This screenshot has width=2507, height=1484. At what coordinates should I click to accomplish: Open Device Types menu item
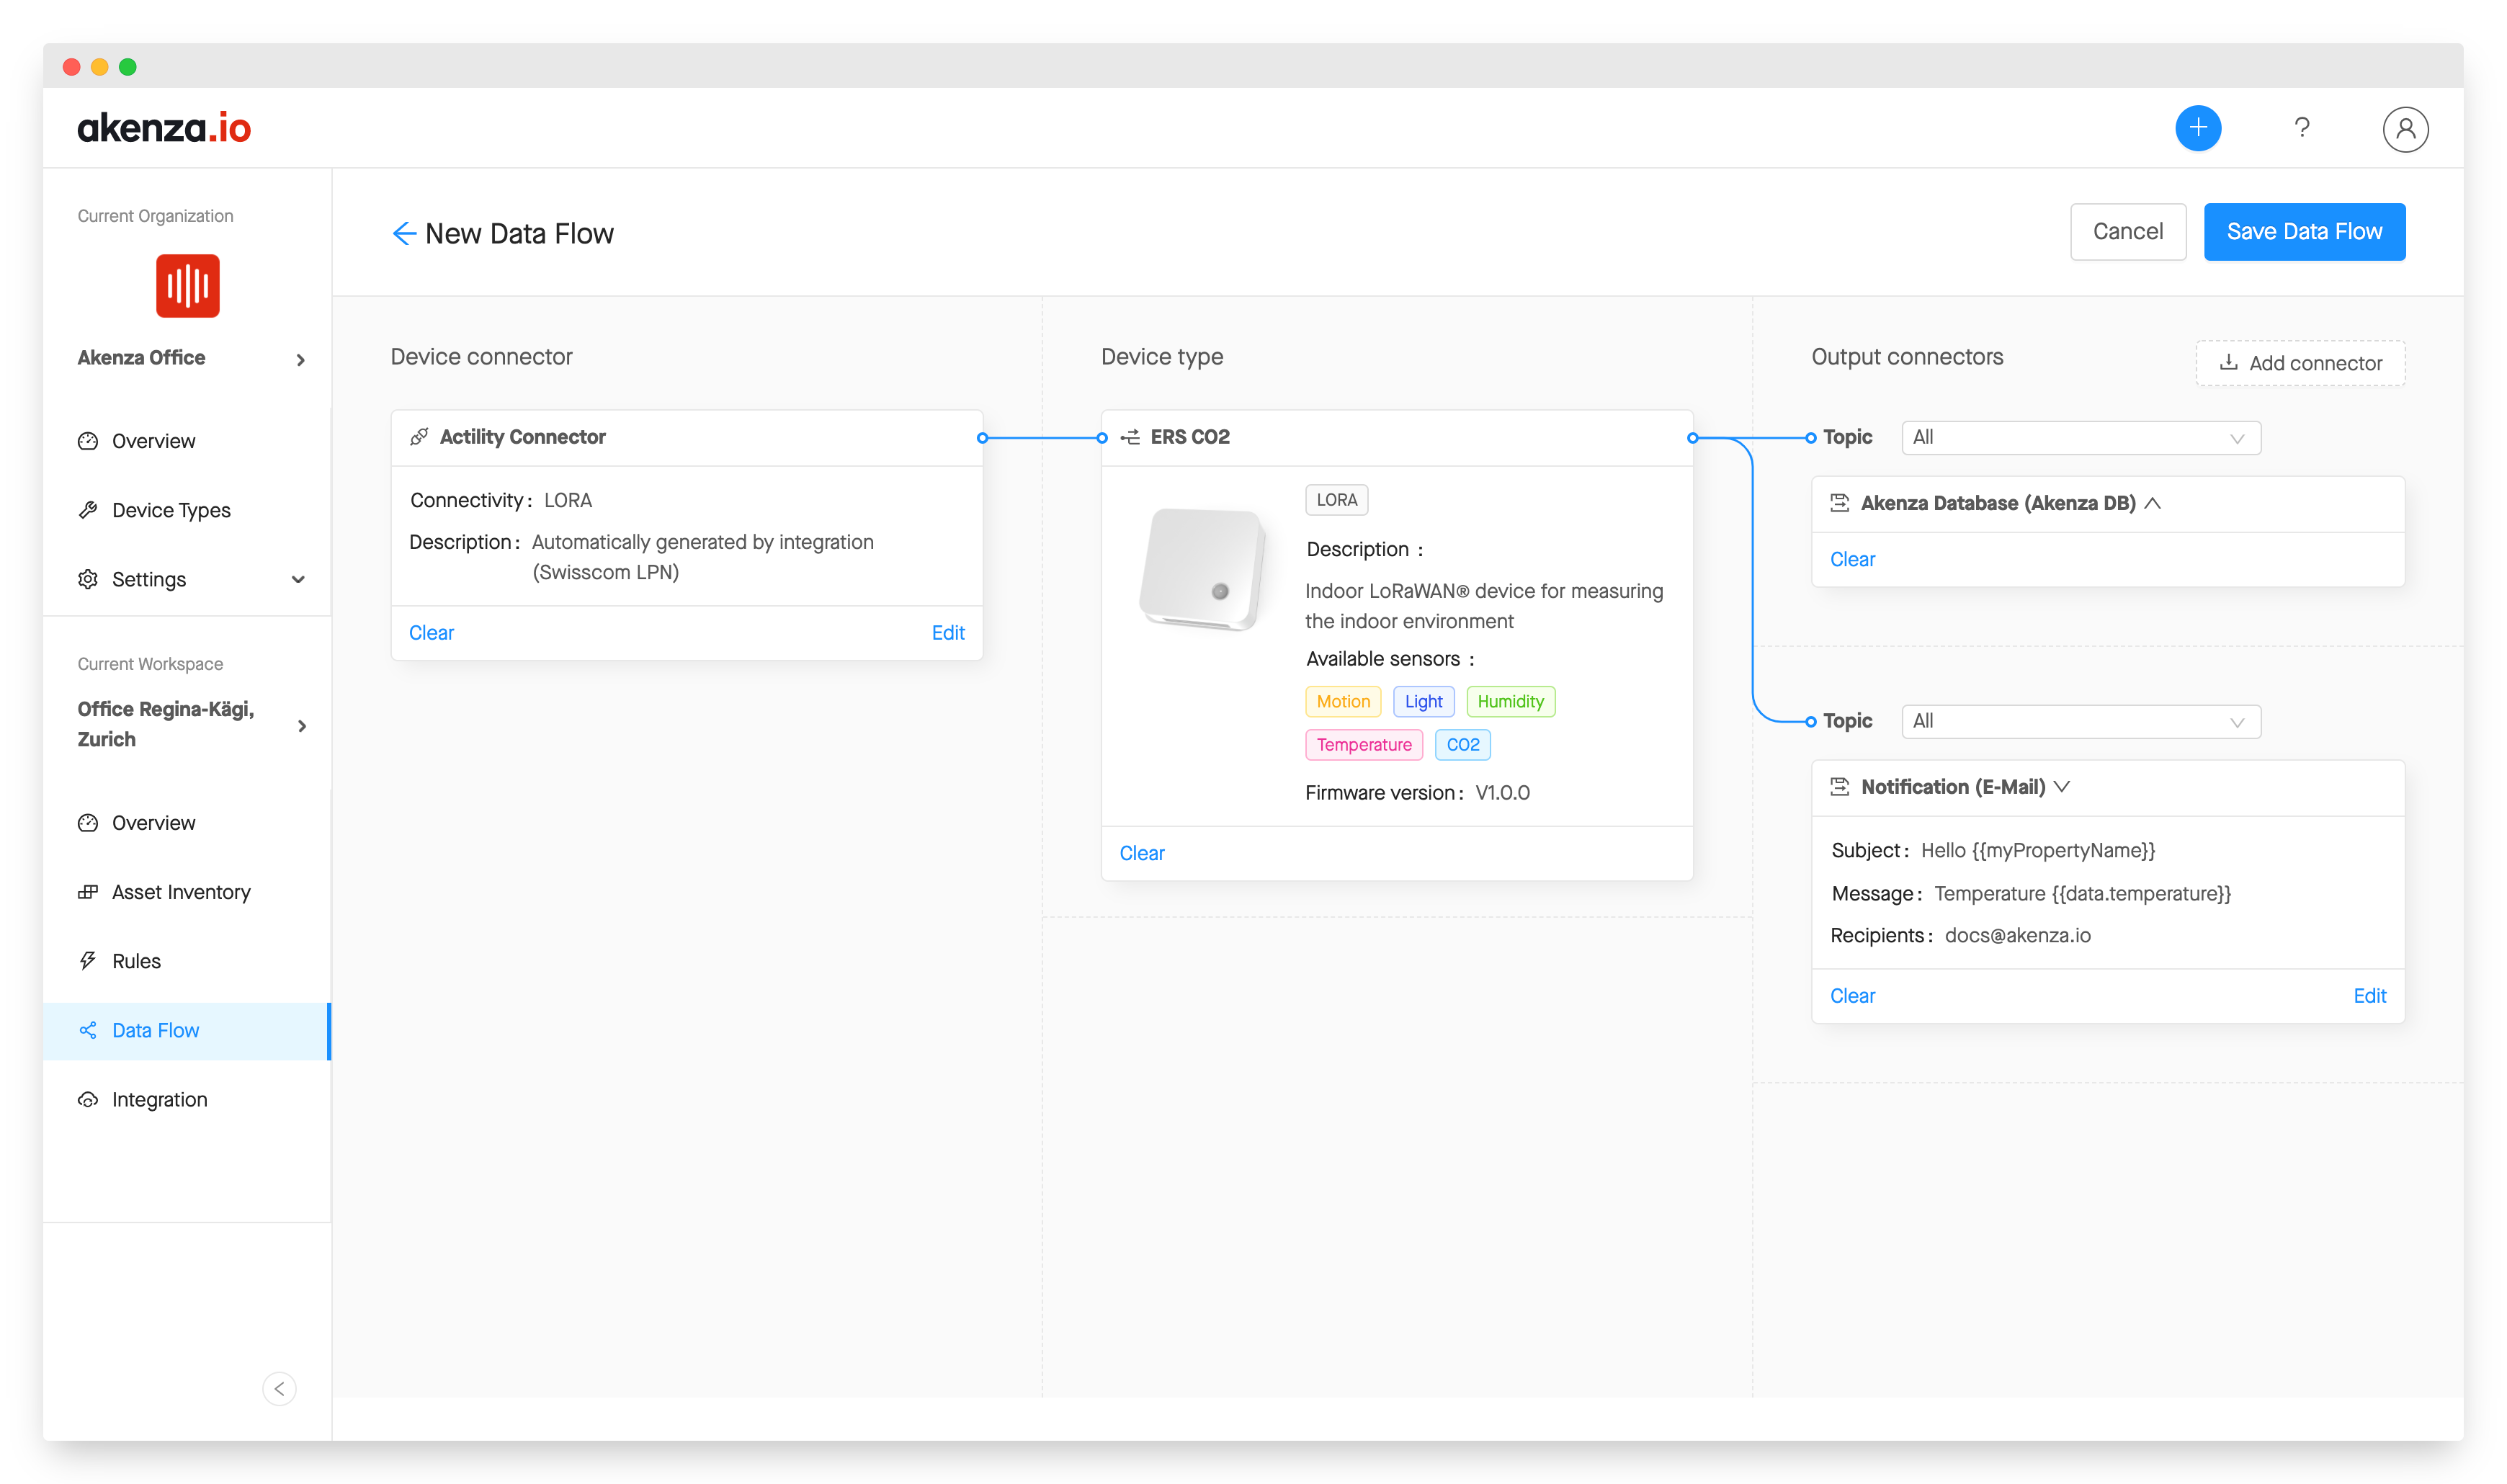[x=171, y=511]
